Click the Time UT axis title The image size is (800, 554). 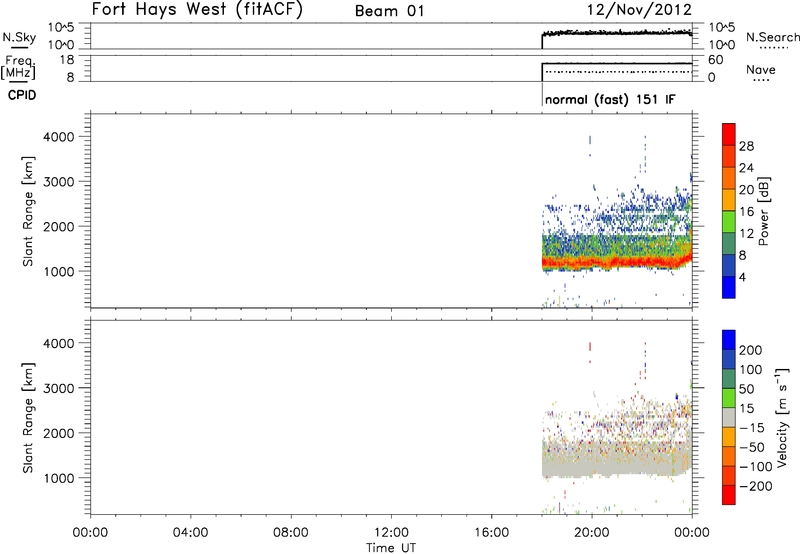tap(391, 548)
